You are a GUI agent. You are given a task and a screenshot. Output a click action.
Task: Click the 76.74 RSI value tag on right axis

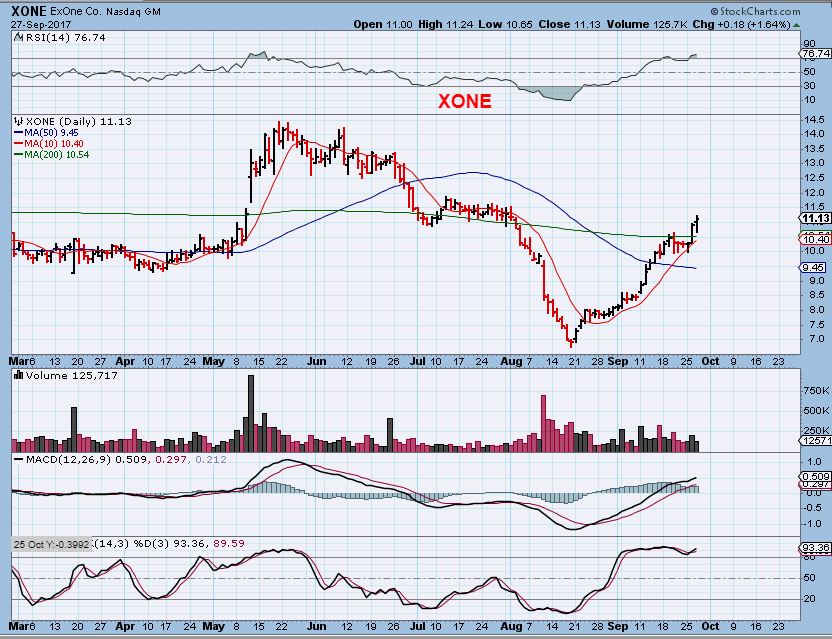coord(815,54)
